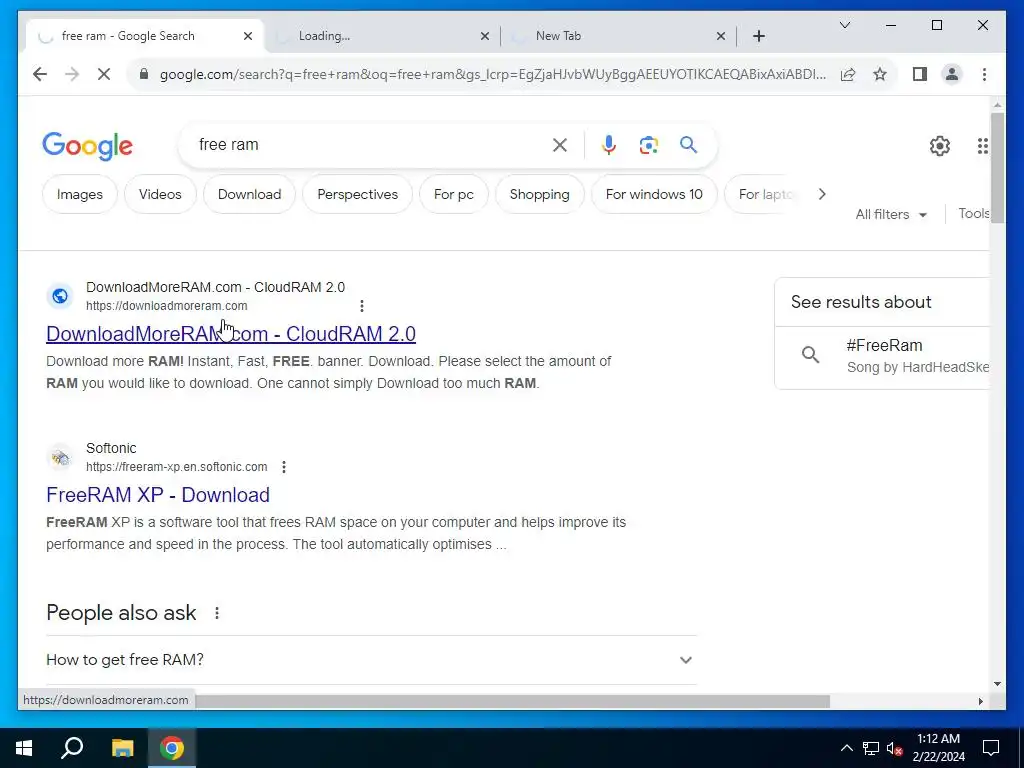
Task: Click the #FreeRam song result
Action: (x=882, y=357)
